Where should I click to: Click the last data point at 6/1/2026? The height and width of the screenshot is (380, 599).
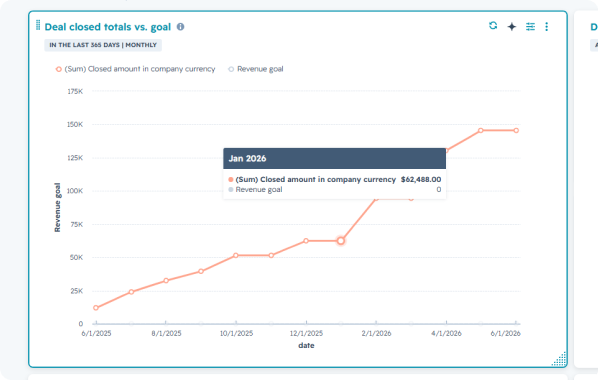coord(516,131)
